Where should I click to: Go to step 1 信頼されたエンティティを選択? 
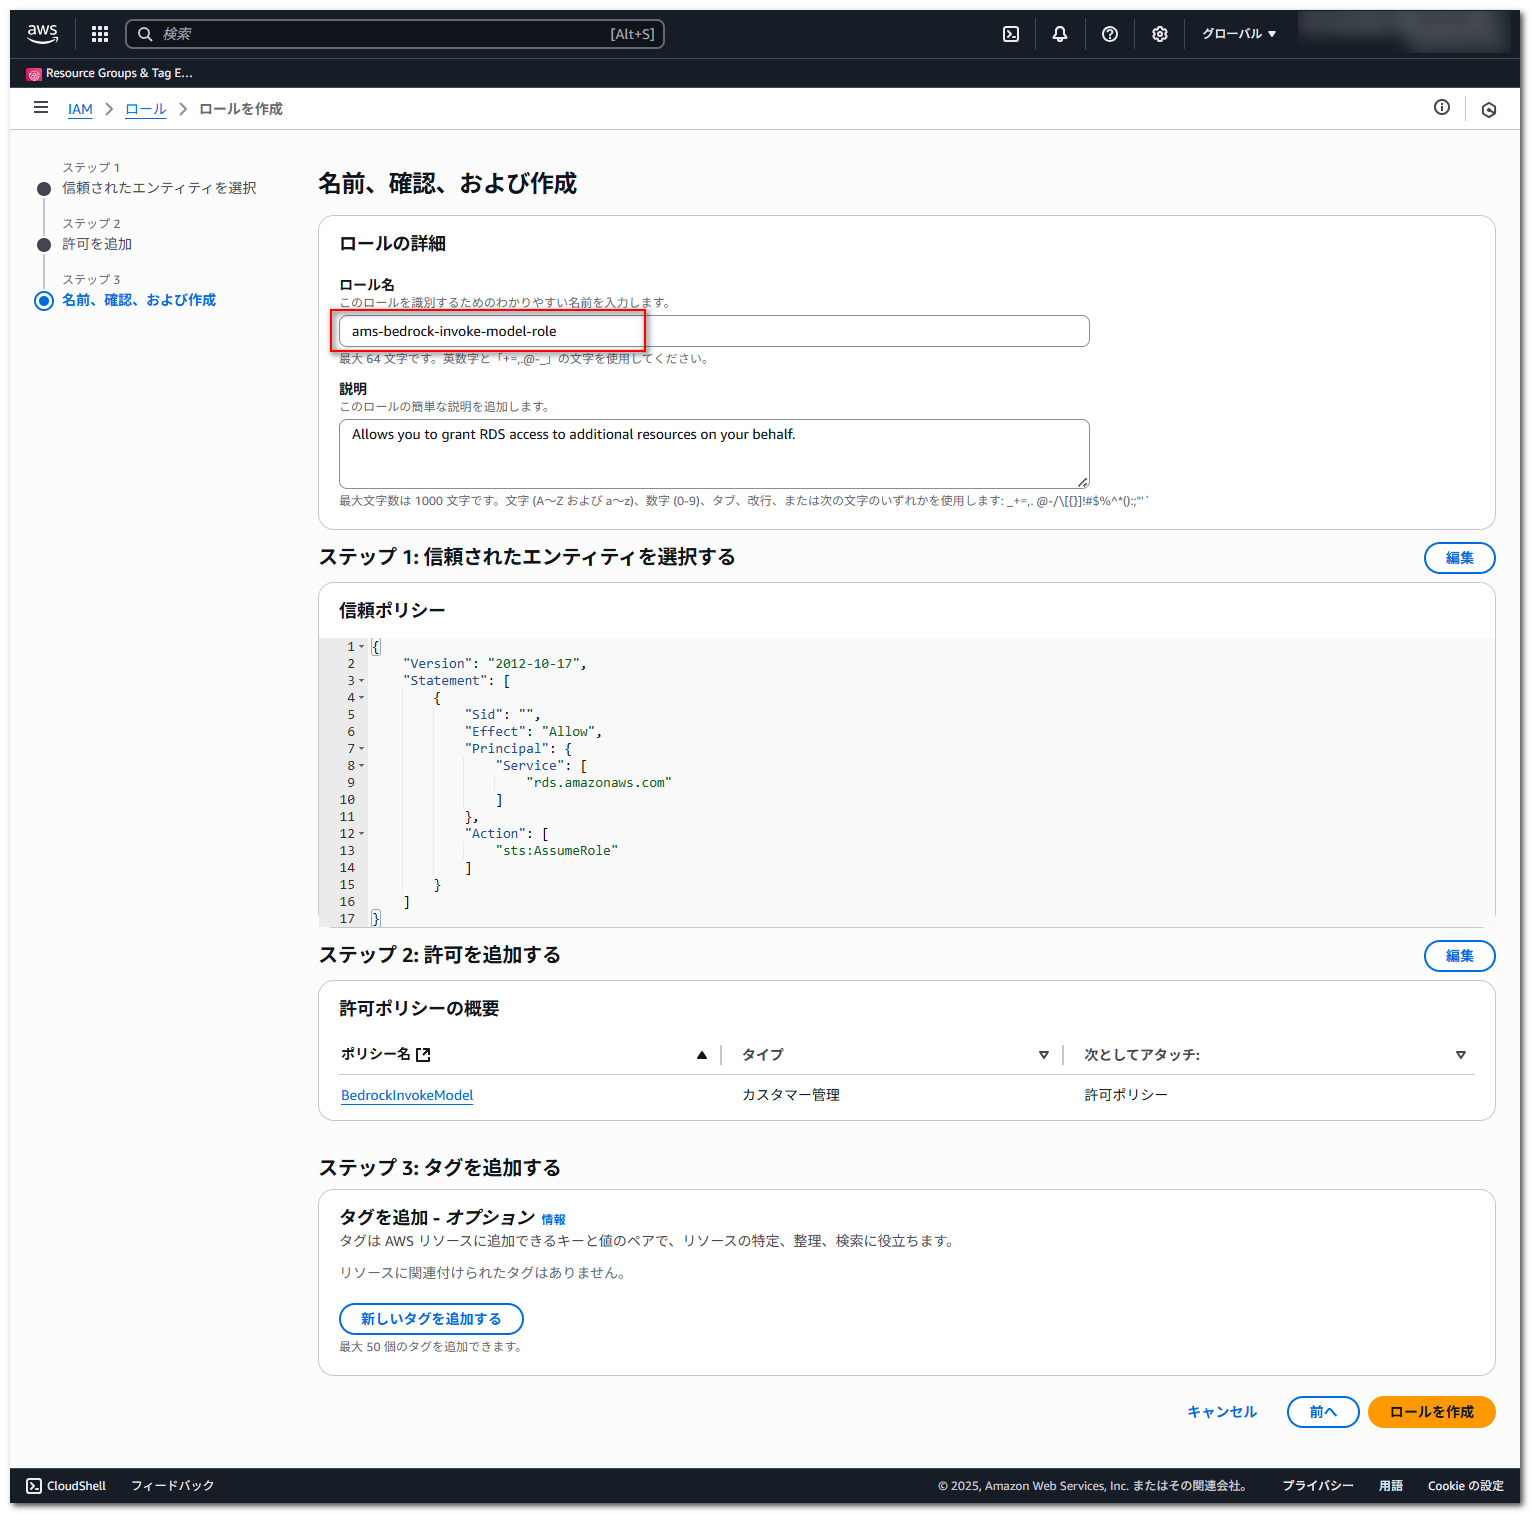pos(159,188)
